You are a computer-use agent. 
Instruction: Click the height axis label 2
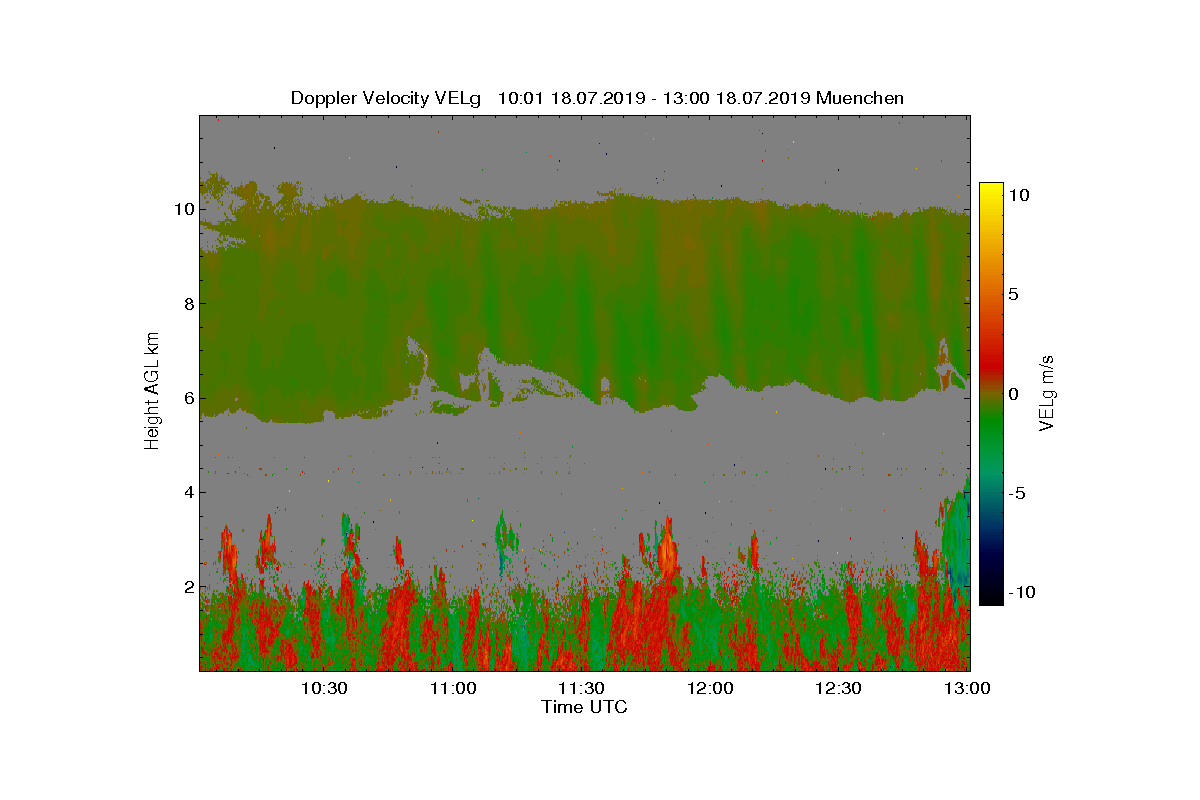point(188,586)
